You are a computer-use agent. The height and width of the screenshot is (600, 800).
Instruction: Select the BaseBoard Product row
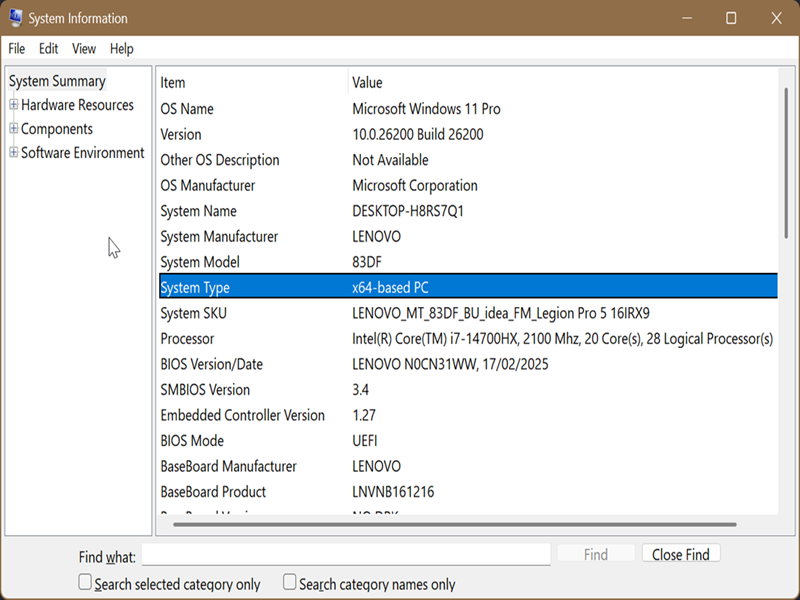[x=468, y=491]
